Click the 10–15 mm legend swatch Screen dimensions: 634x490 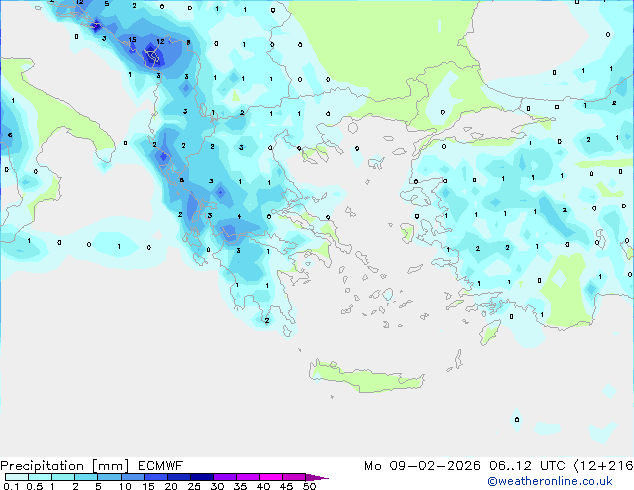(132, 477)
